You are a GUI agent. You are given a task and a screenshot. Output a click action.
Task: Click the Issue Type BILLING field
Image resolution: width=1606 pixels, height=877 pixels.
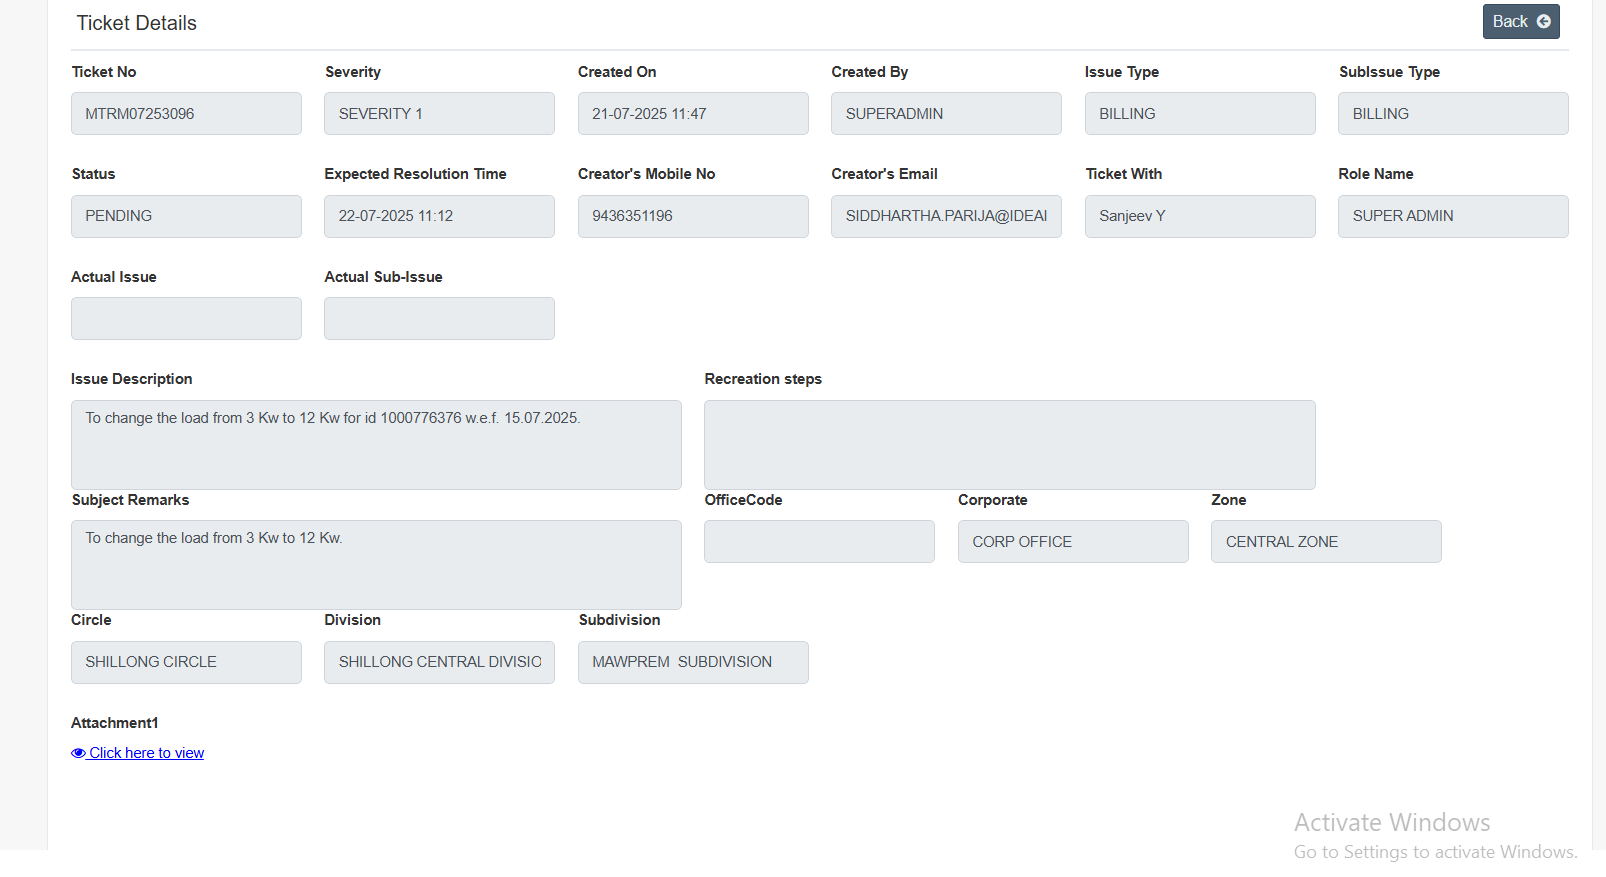1200,114
